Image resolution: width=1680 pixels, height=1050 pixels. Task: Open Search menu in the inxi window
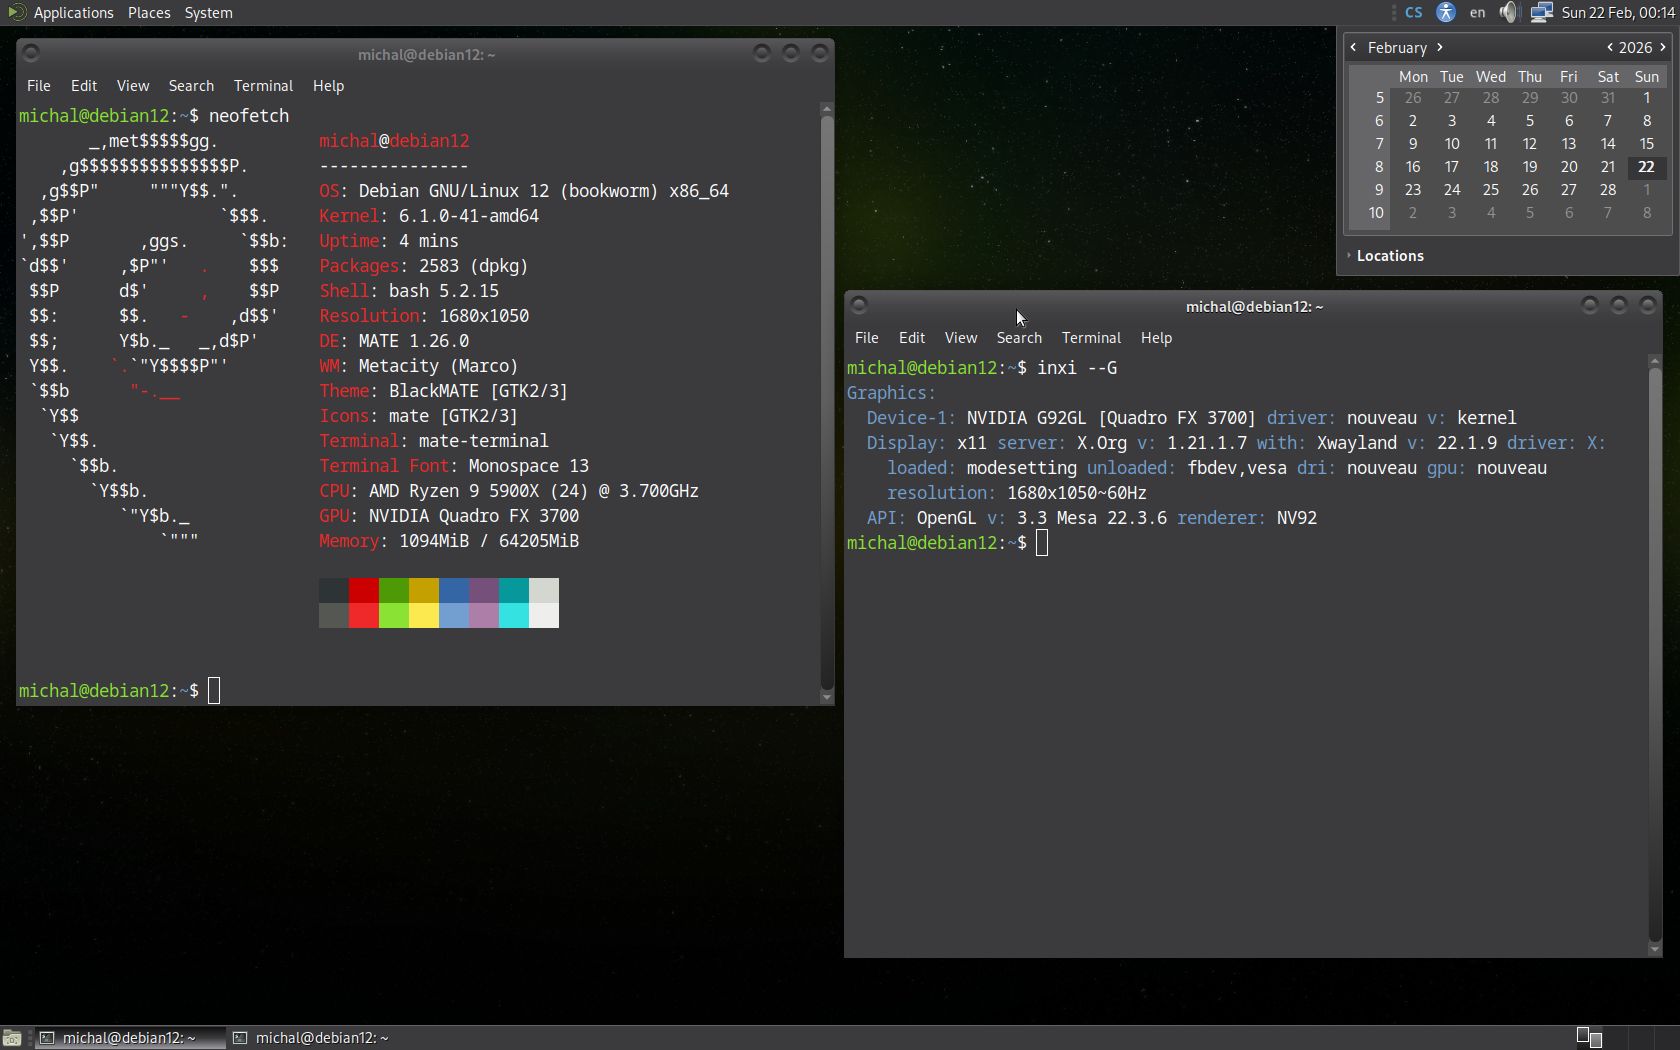[x=1018, y=338]
